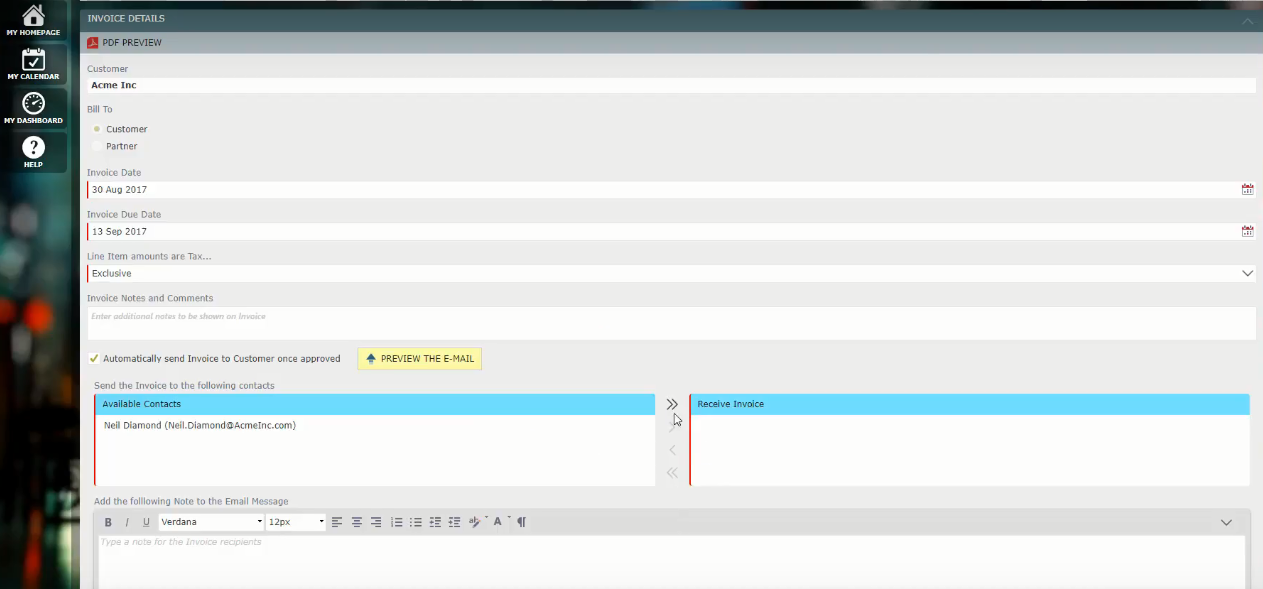Toggle underline in email note editor

[146, 522]
